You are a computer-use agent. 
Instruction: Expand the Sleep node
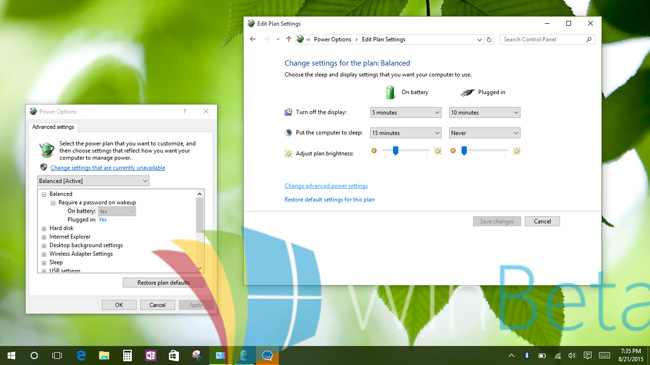[x=44, y=263]
